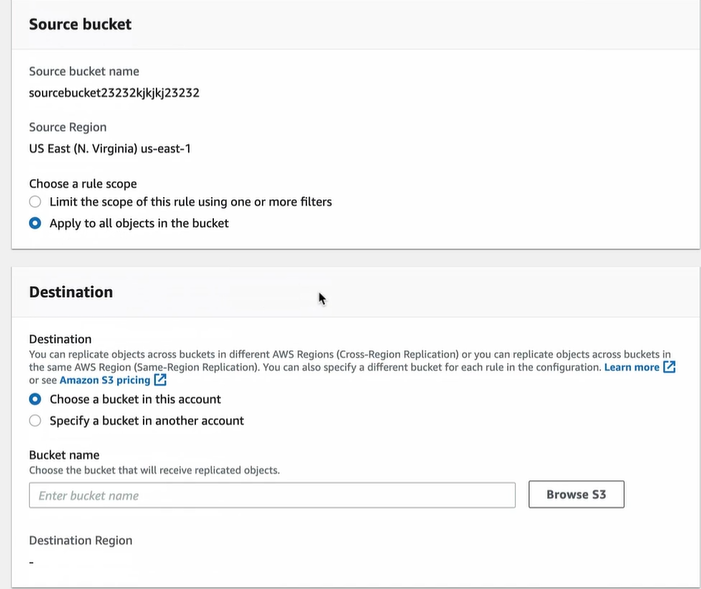Click the 'Source bucket' panel heading

[80, 24]
